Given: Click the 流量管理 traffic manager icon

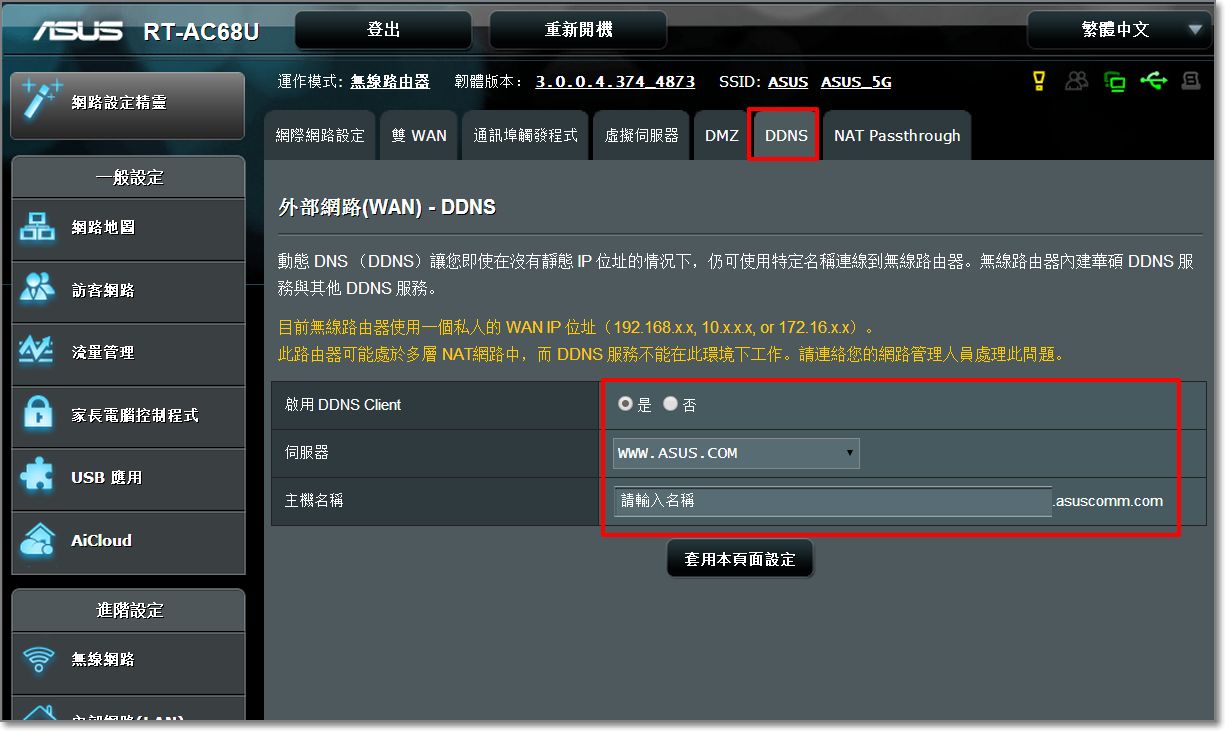Looking at the screenshot, I should pos(38,352).
